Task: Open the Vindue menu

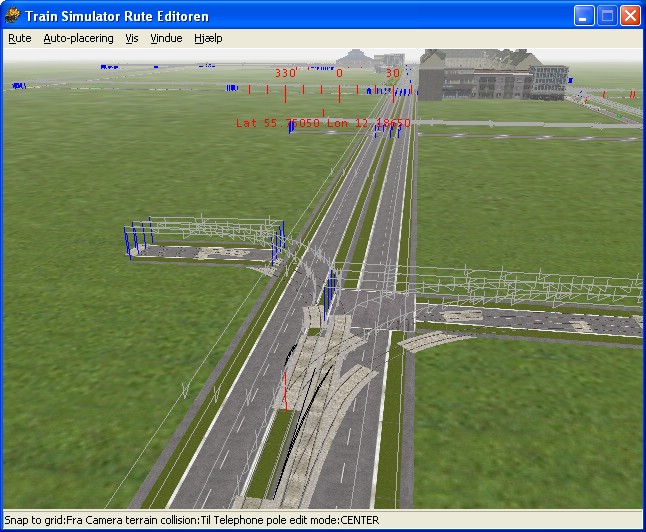Action: 166,38
